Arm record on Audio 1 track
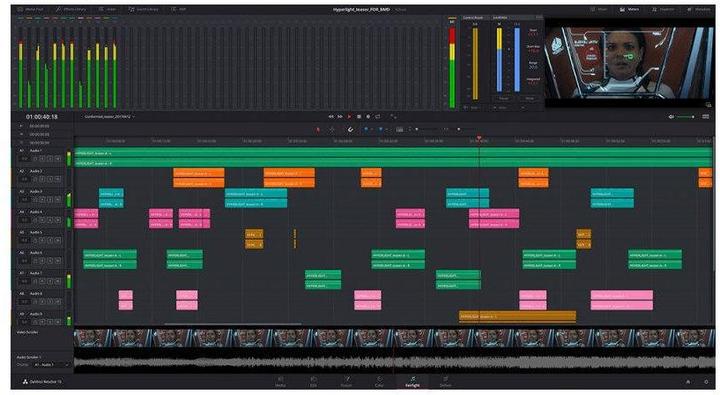 tap(42, 158)
